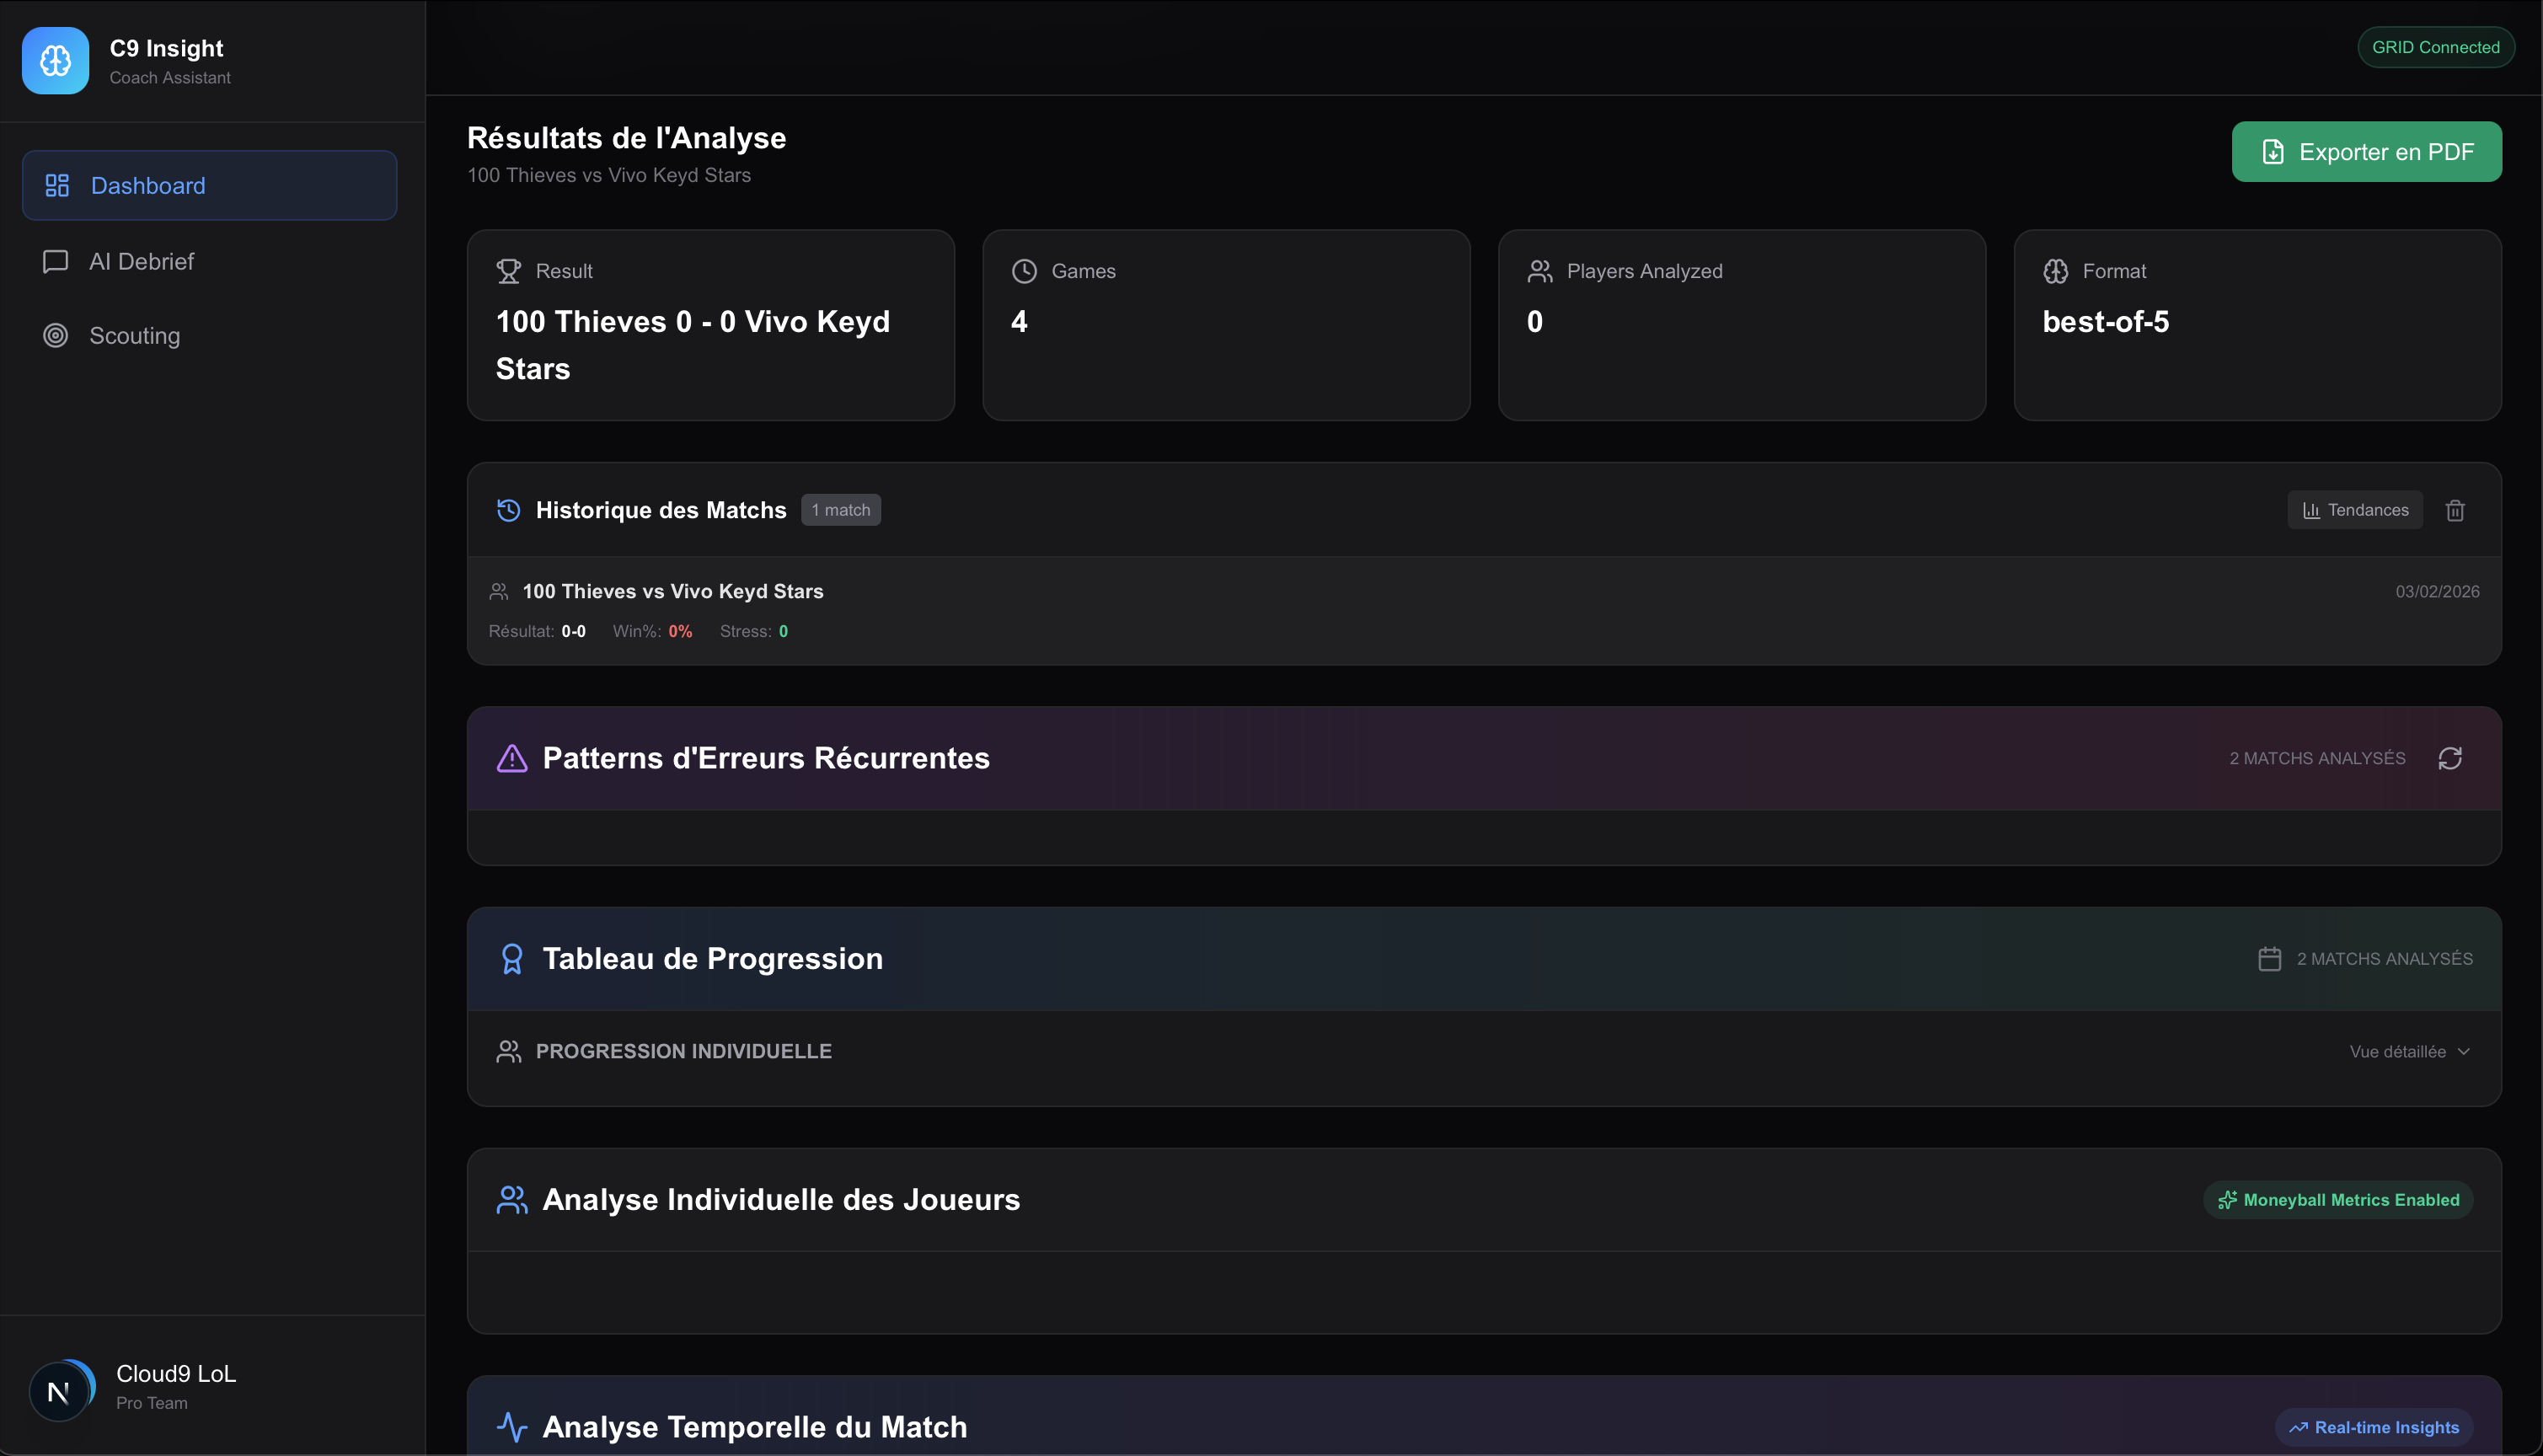Image resolution: width=2543 pixels, height=1456 pixels.
Task: Click the C9 Insight brain logo icon
Action: pyautogui.click(x=56, y=61)
